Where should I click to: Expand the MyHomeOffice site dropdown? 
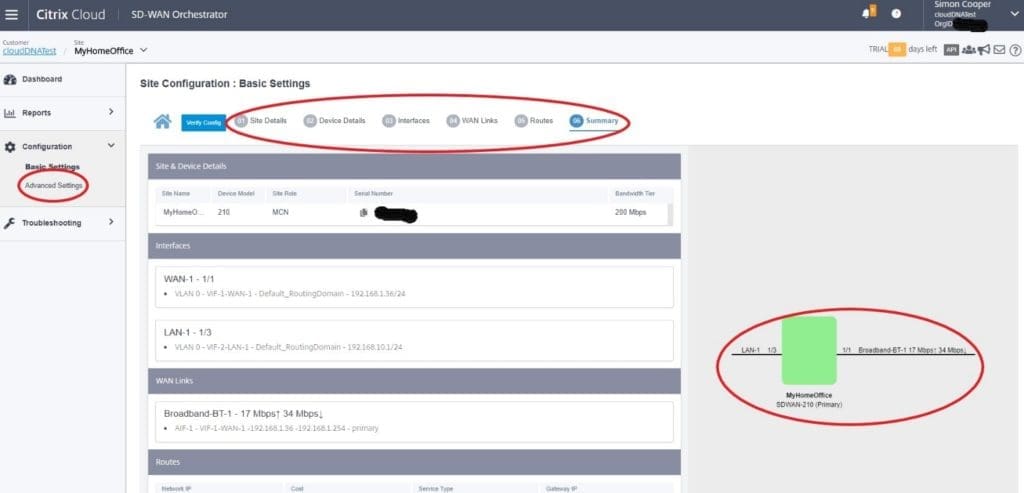coord(144,50)
